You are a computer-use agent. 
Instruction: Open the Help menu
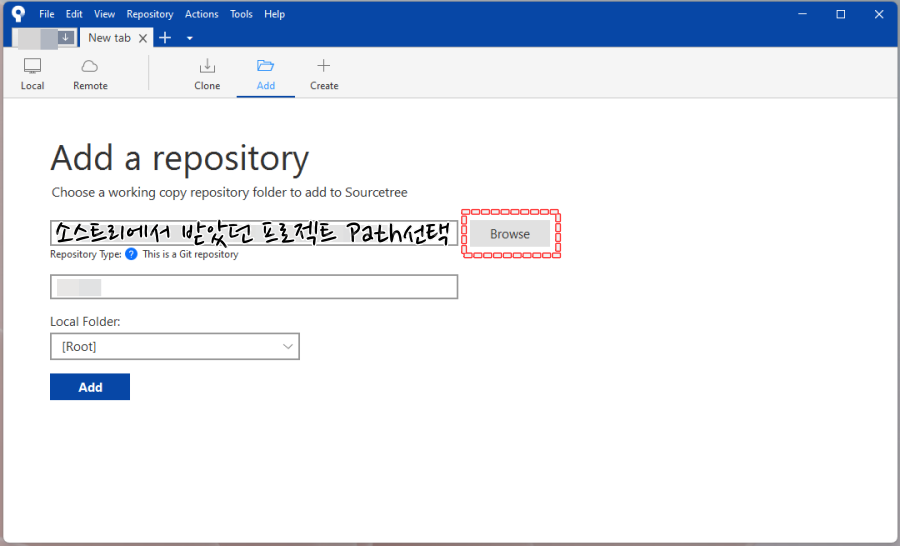click(274, 14)
